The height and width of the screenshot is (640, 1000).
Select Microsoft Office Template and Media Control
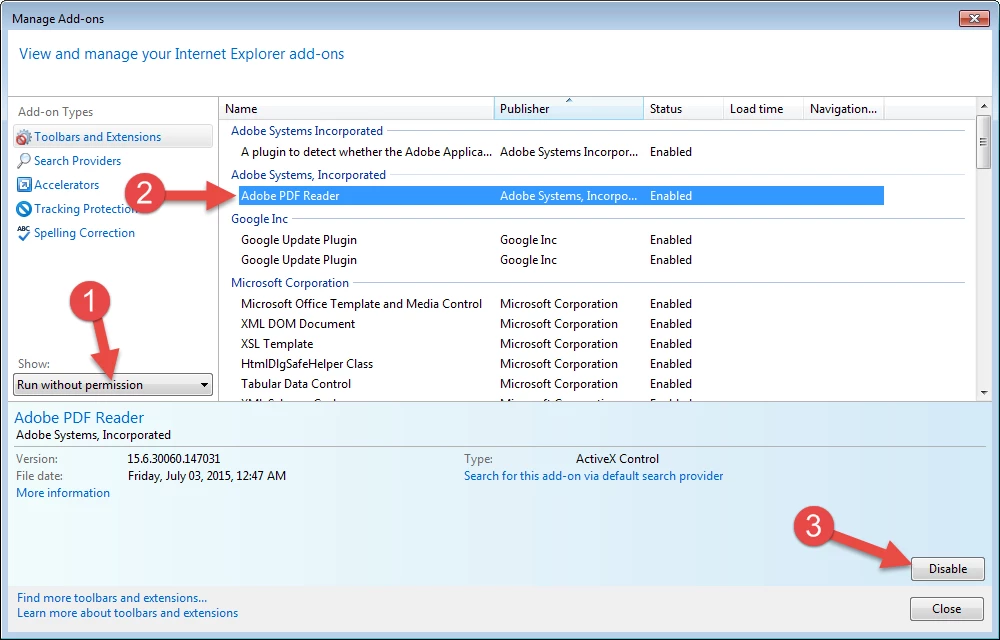[x=561, y=303]
